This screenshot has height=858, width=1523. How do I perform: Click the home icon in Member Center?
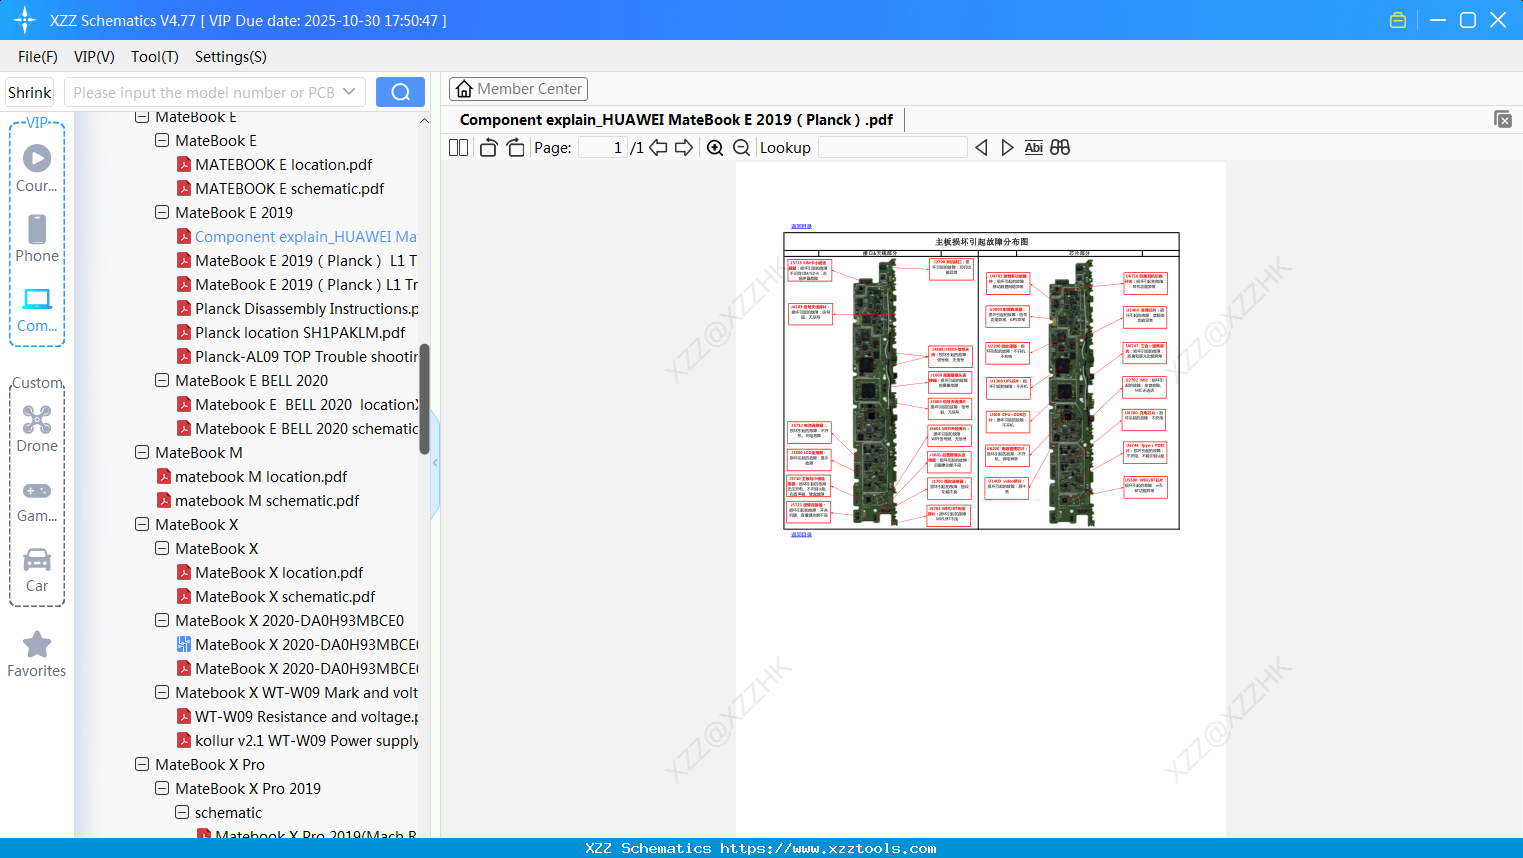tap(464, 89)
